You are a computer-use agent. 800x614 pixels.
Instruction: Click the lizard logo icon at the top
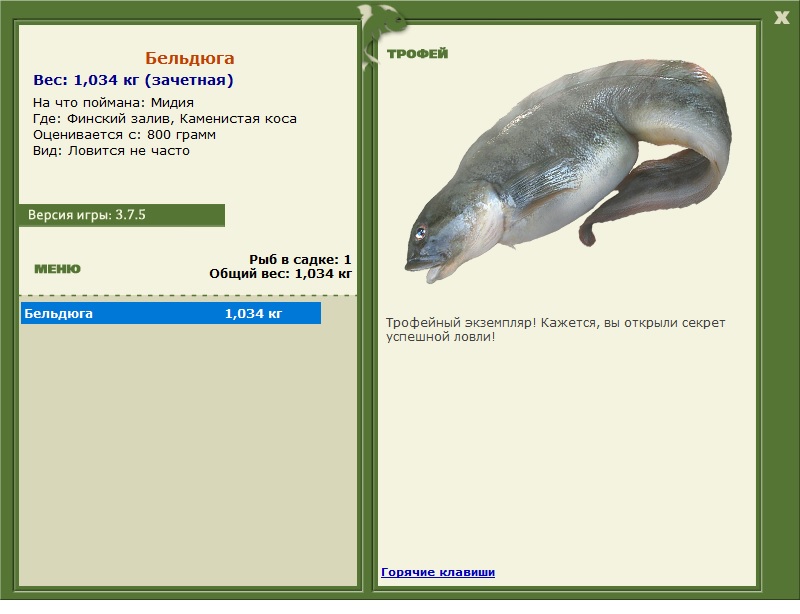382,36
